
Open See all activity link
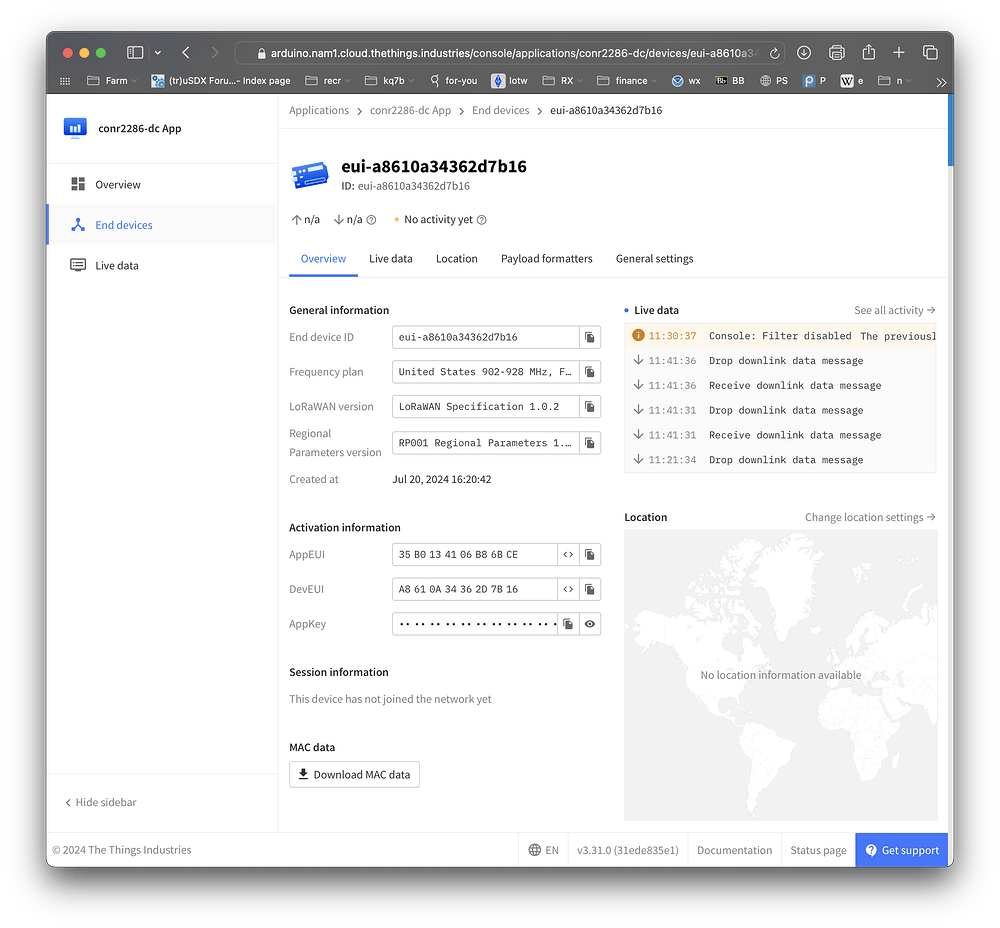894,310
